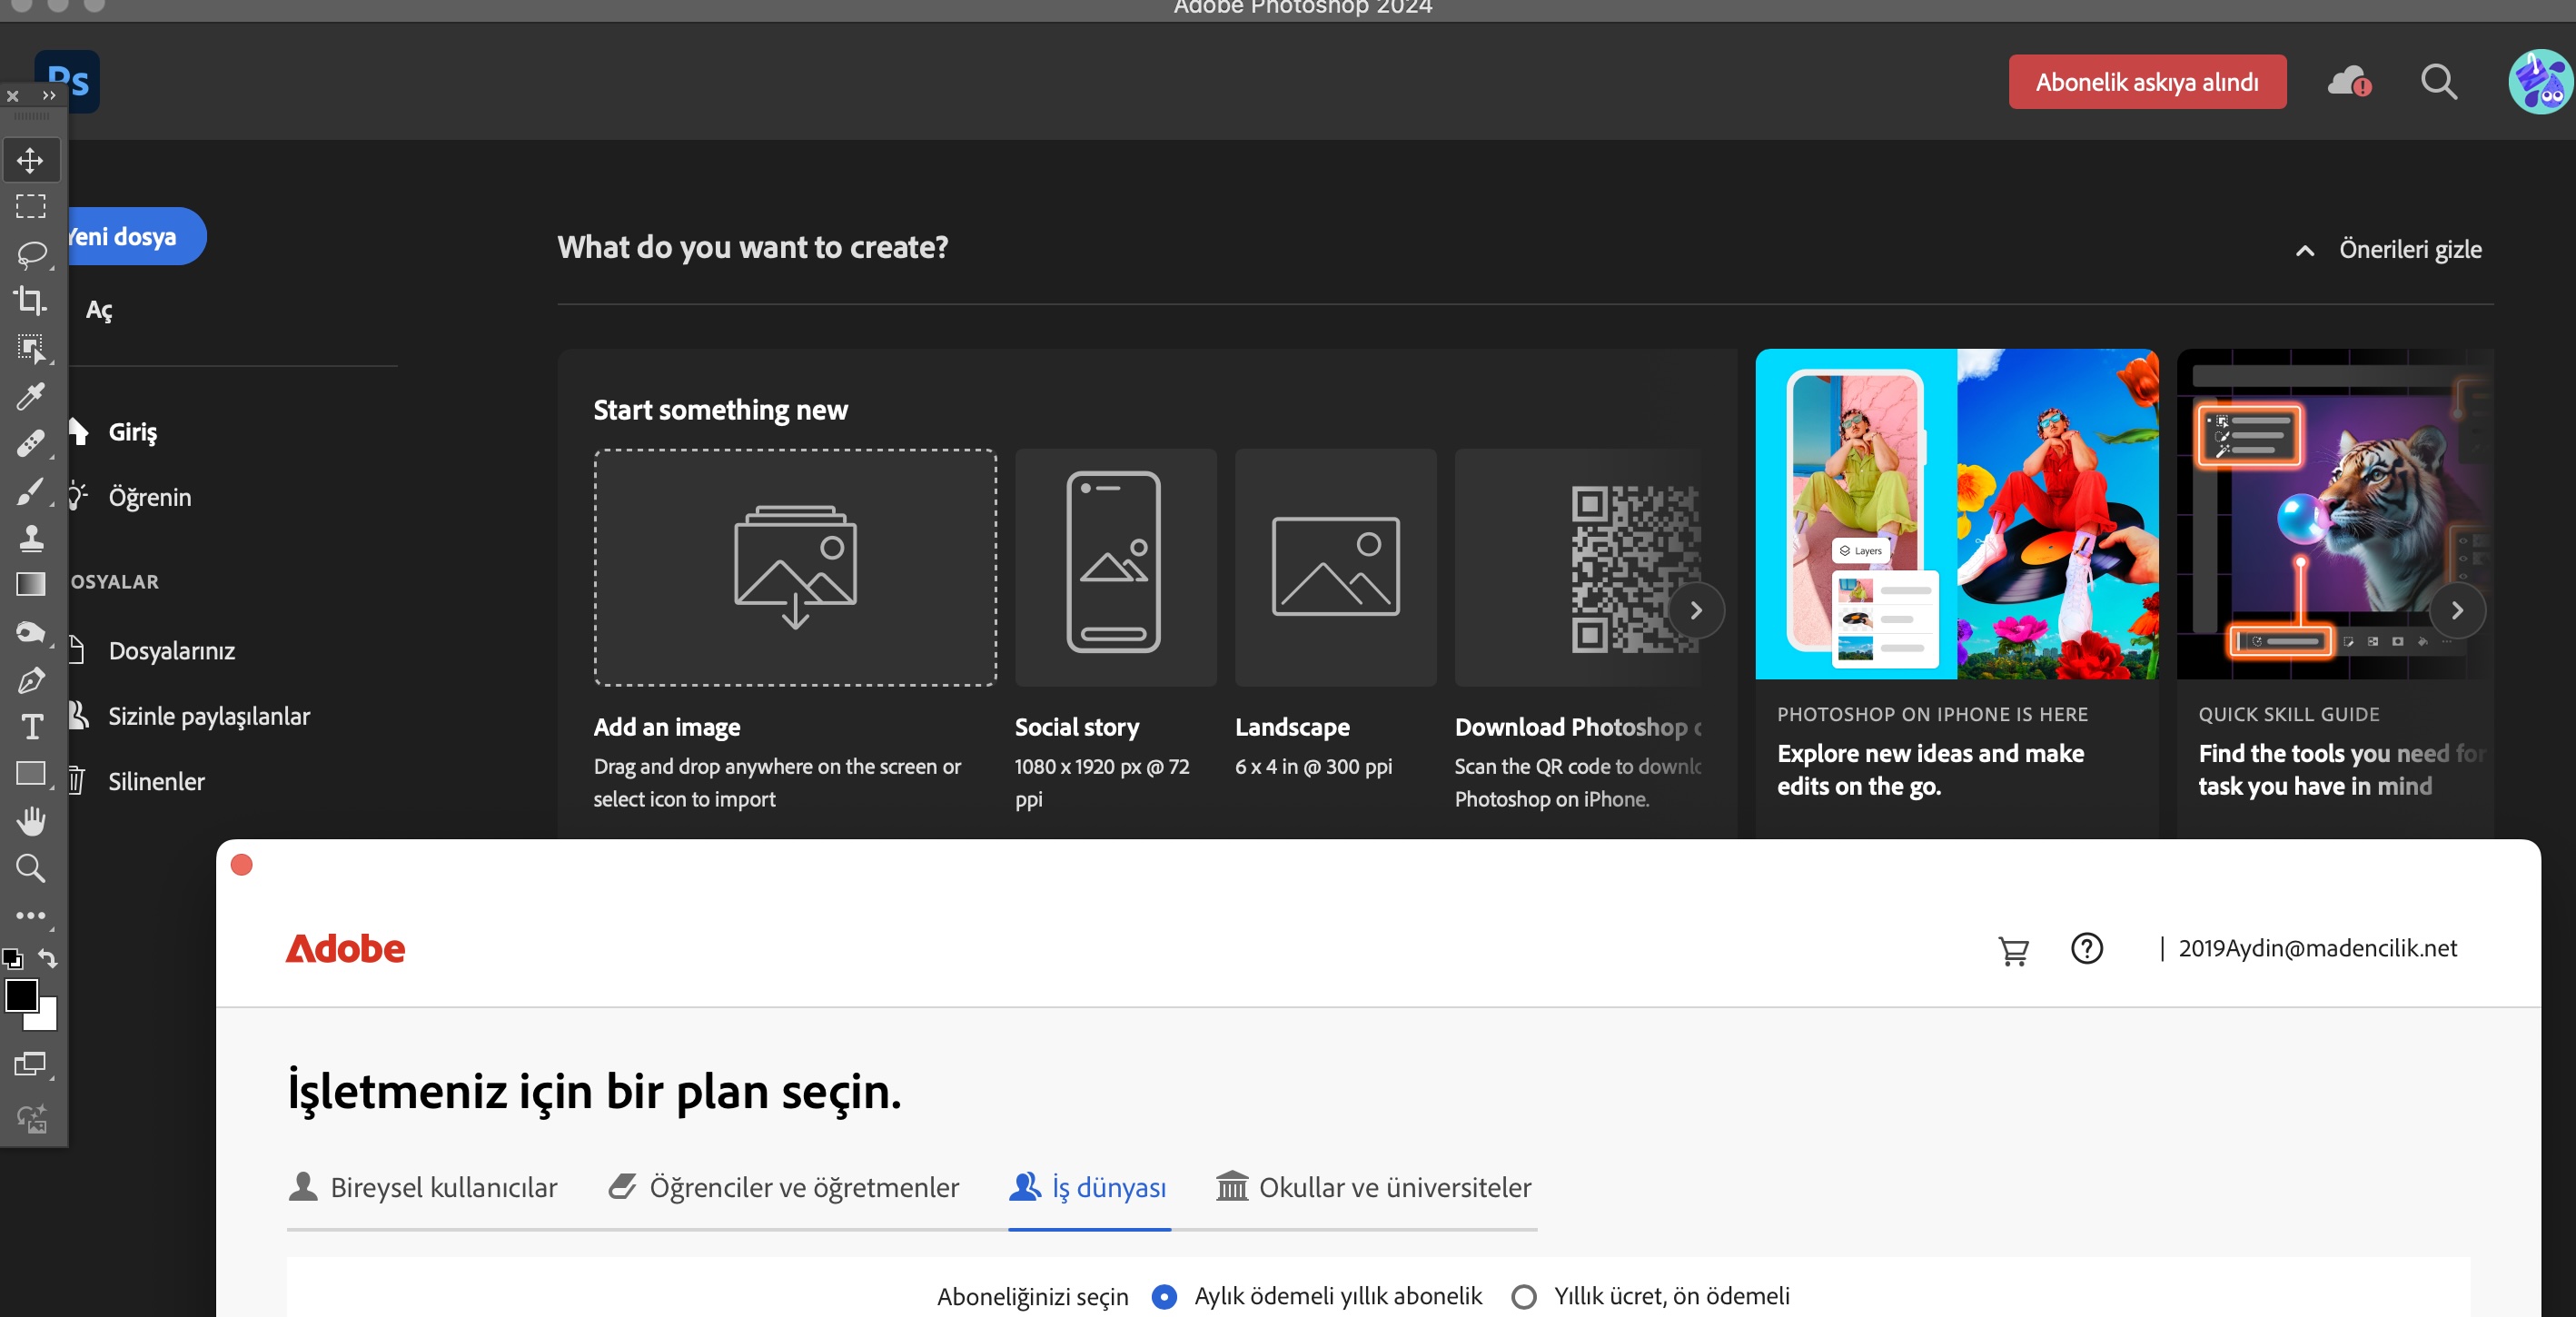Select Yıllık ücret, ön ödemeli option
Viewport: 2576px width, 1317px height.
click(x=1524, y=1297)
